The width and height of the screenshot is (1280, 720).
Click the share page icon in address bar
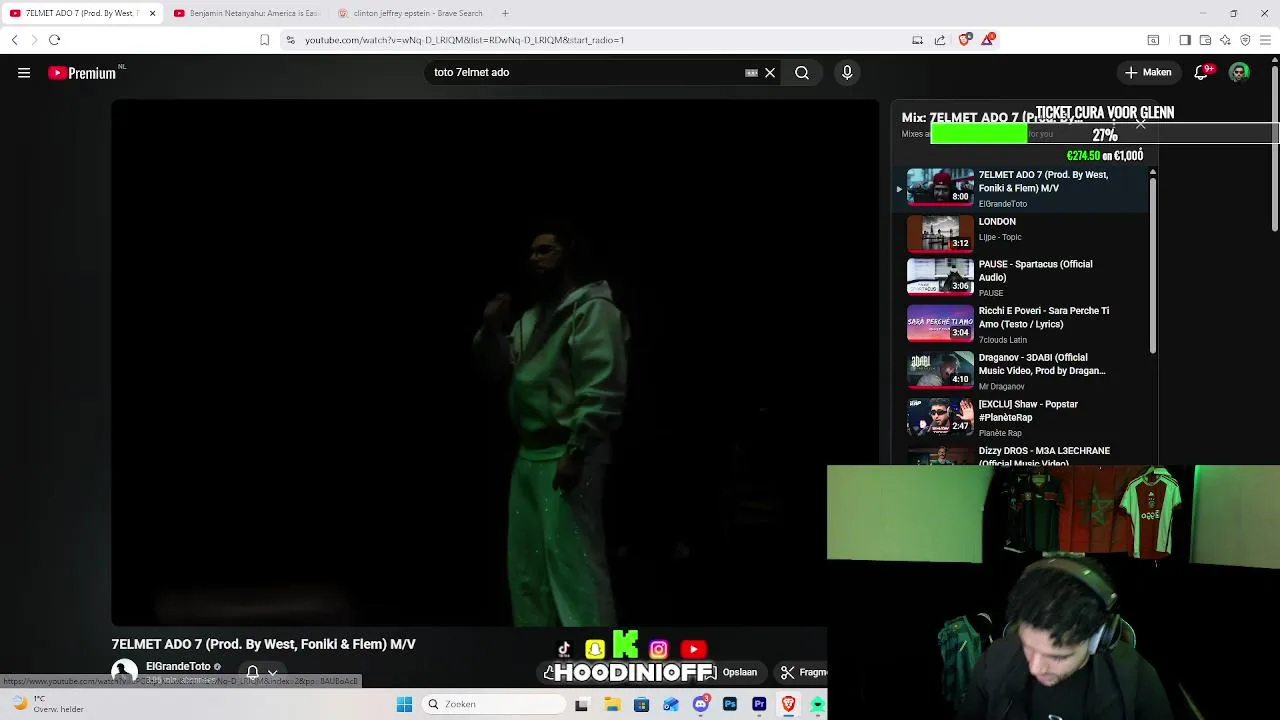click(x=940, y=40)
